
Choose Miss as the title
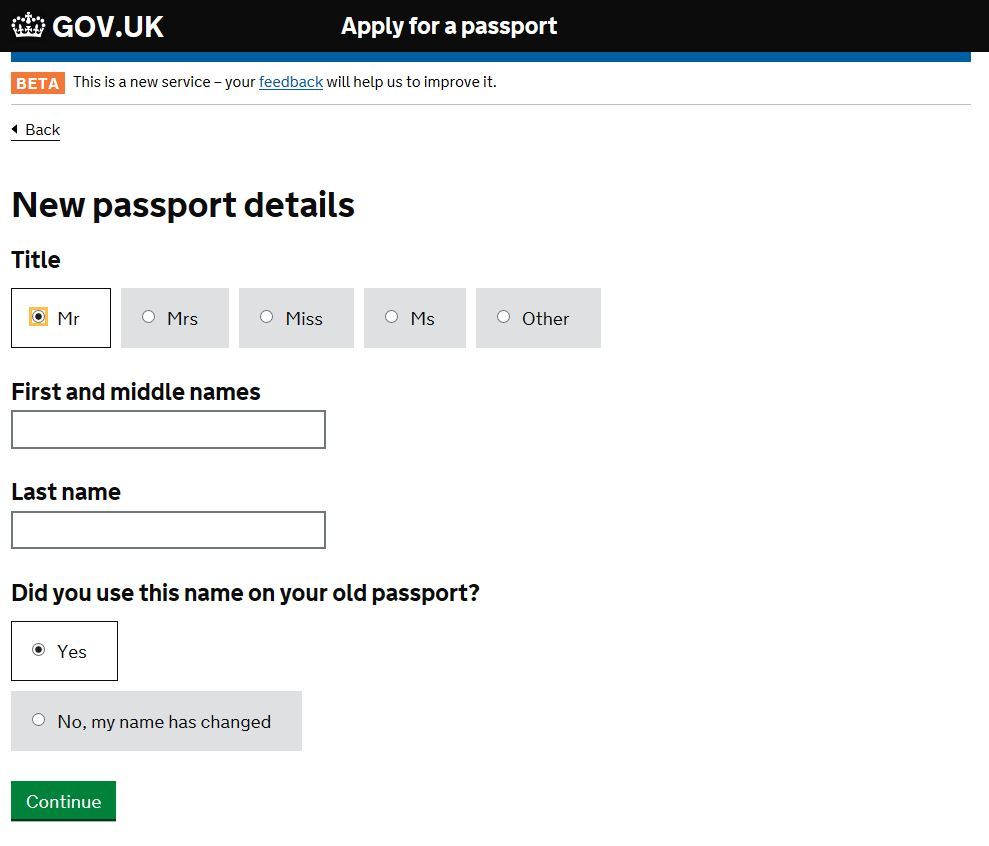click(267, 317)
